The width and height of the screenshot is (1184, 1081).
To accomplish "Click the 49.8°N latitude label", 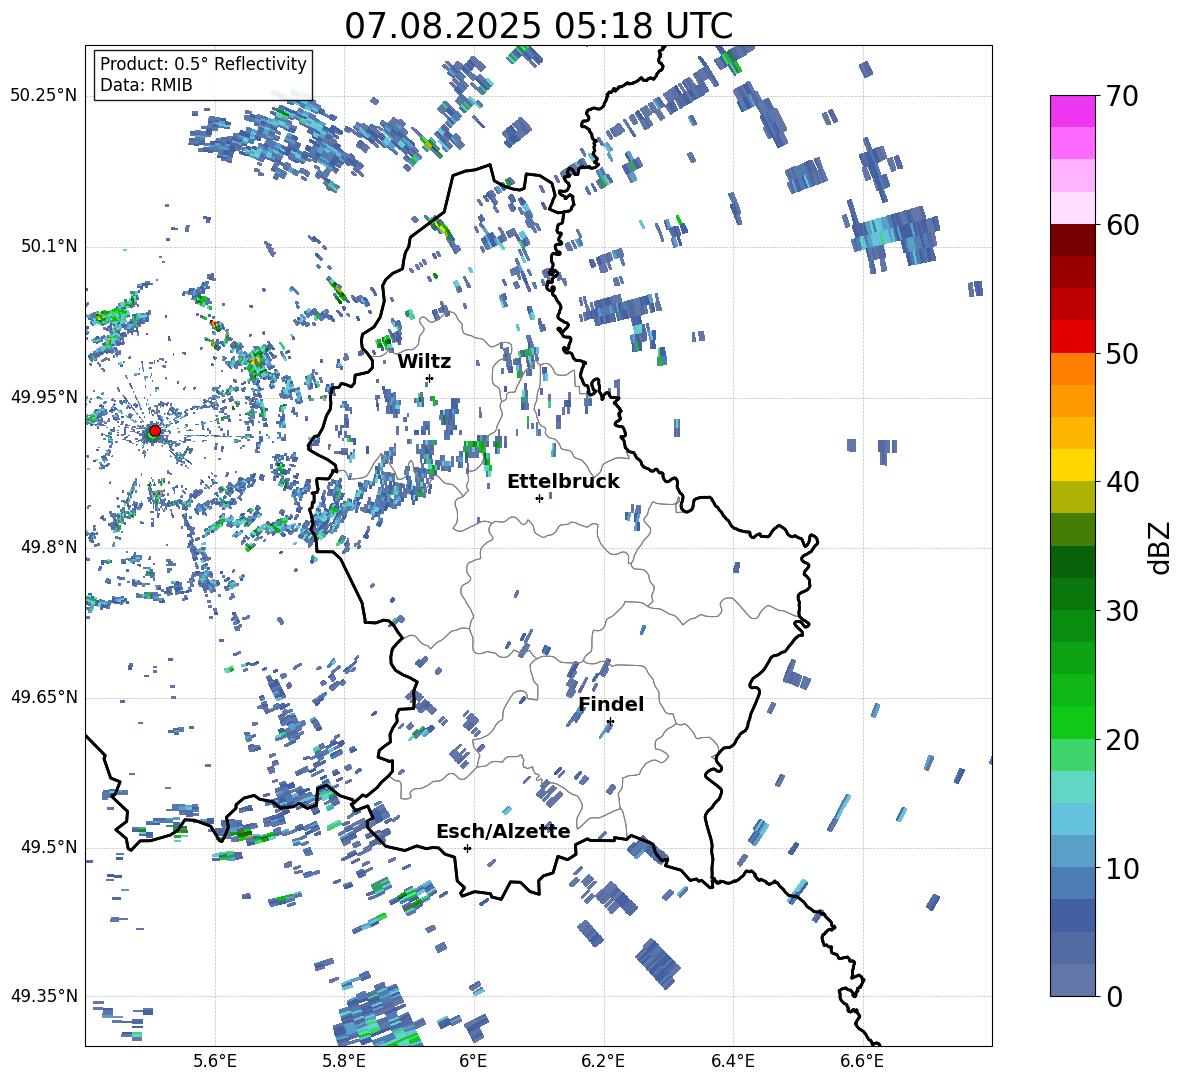I will tap(48, 547).
